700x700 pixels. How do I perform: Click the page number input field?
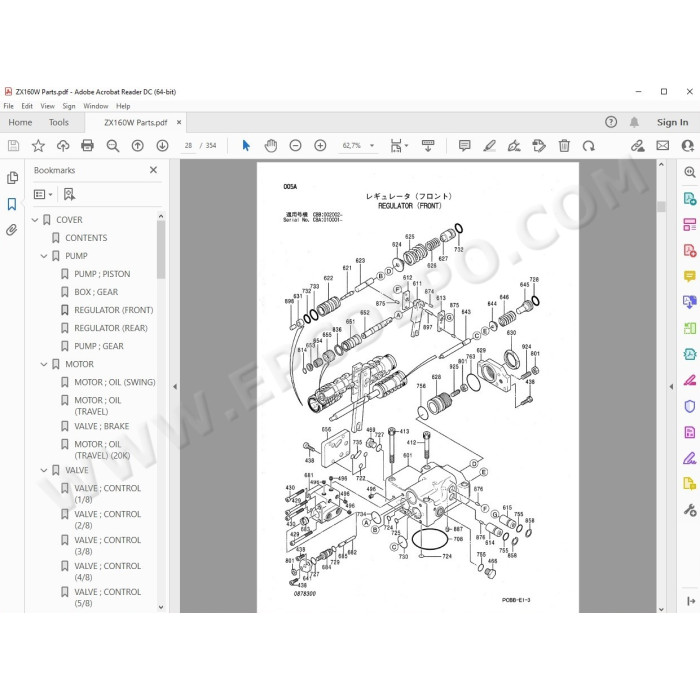coord(188,146)
